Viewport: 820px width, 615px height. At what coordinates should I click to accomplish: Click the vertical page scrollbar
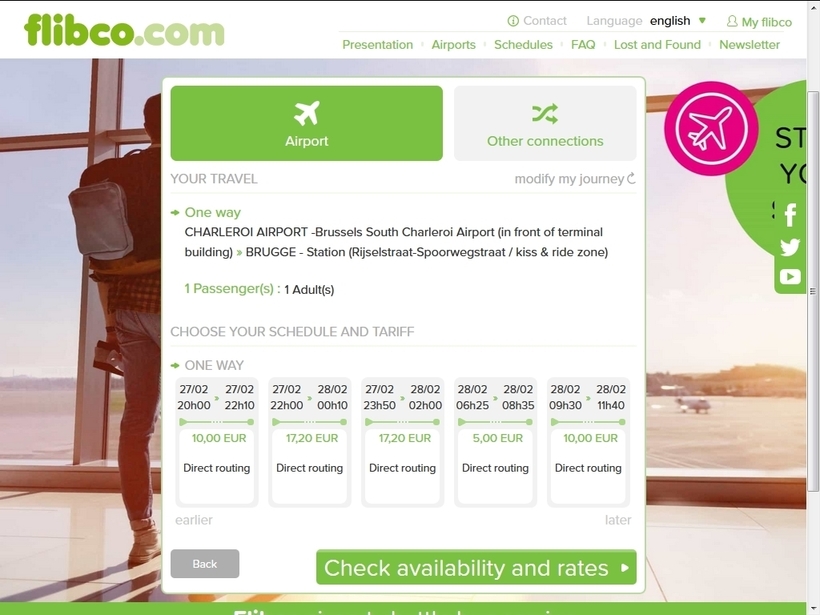[x=813, y=291]
